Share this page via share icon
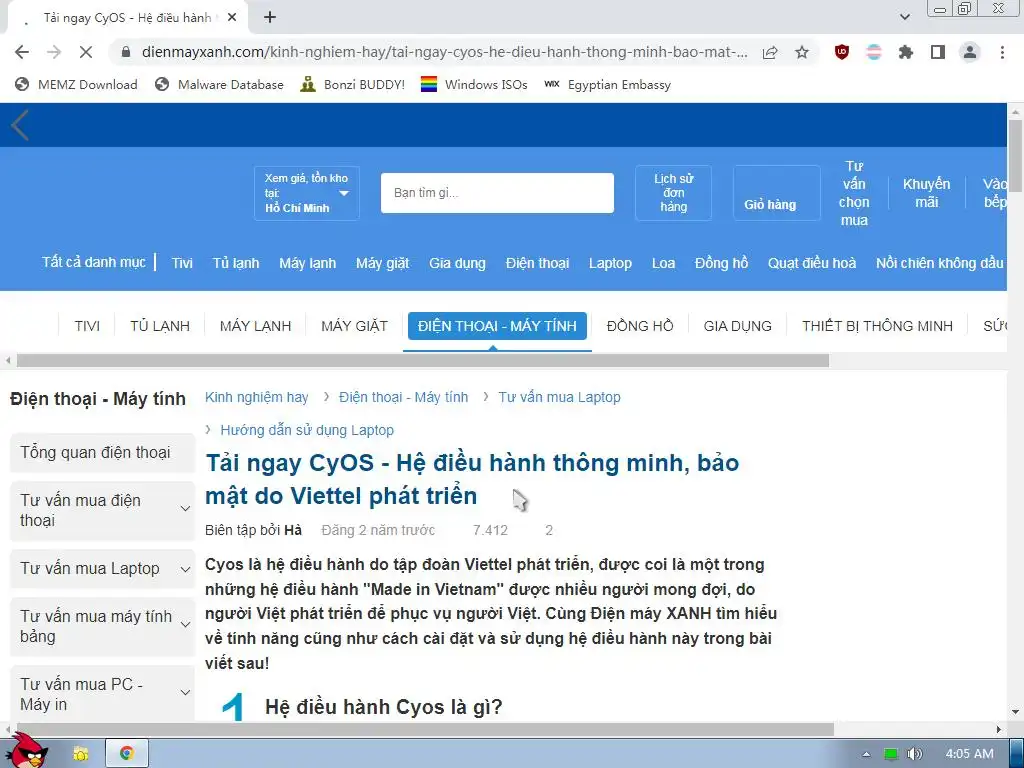Screen dimensions: 1024x768 click(770, 52)
